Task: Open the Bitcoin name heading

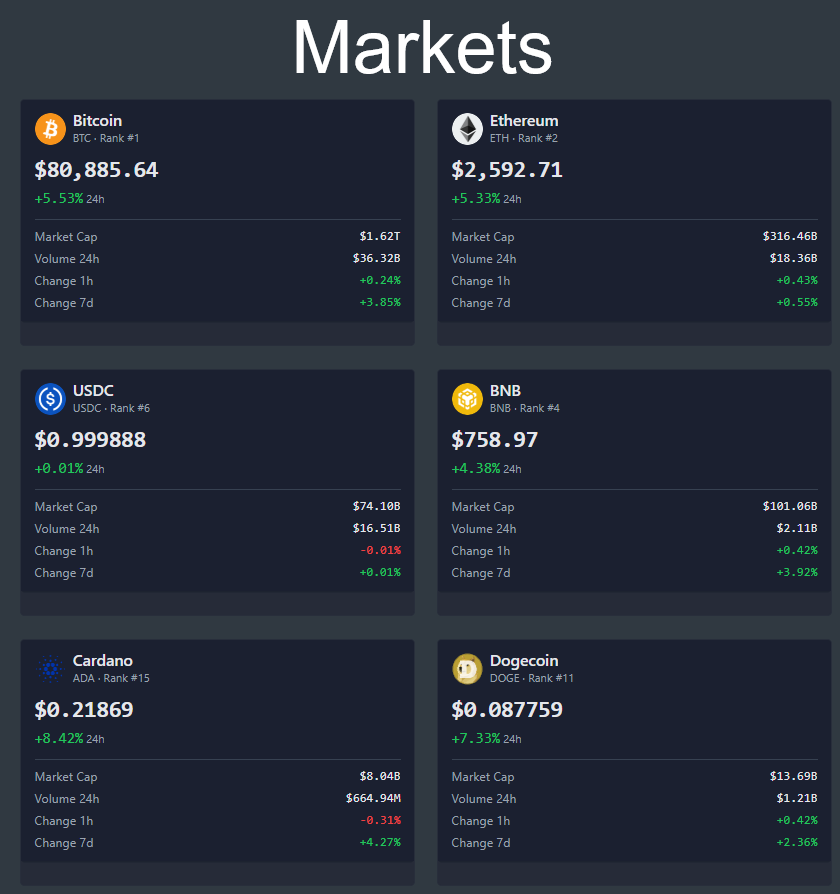Action: tap(98, 121)
